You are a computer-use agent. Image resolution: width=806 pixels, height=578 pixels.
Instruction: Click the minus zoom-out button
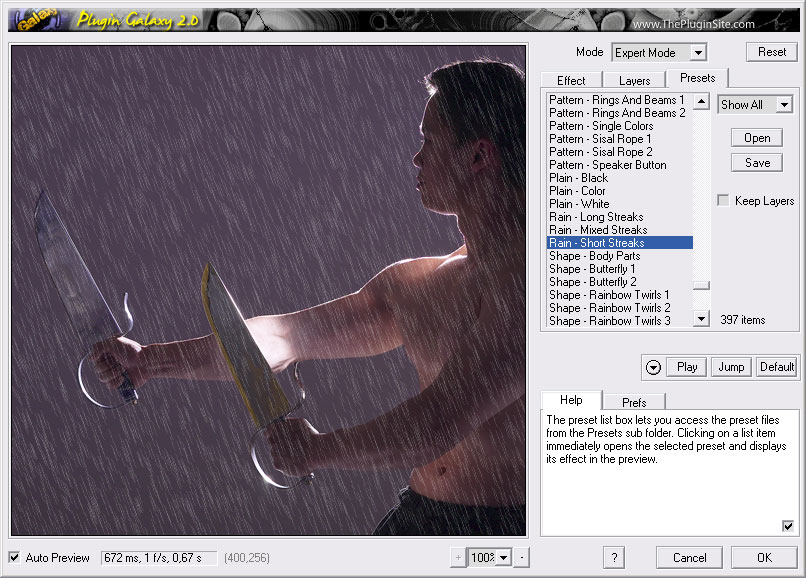point(522,557)
